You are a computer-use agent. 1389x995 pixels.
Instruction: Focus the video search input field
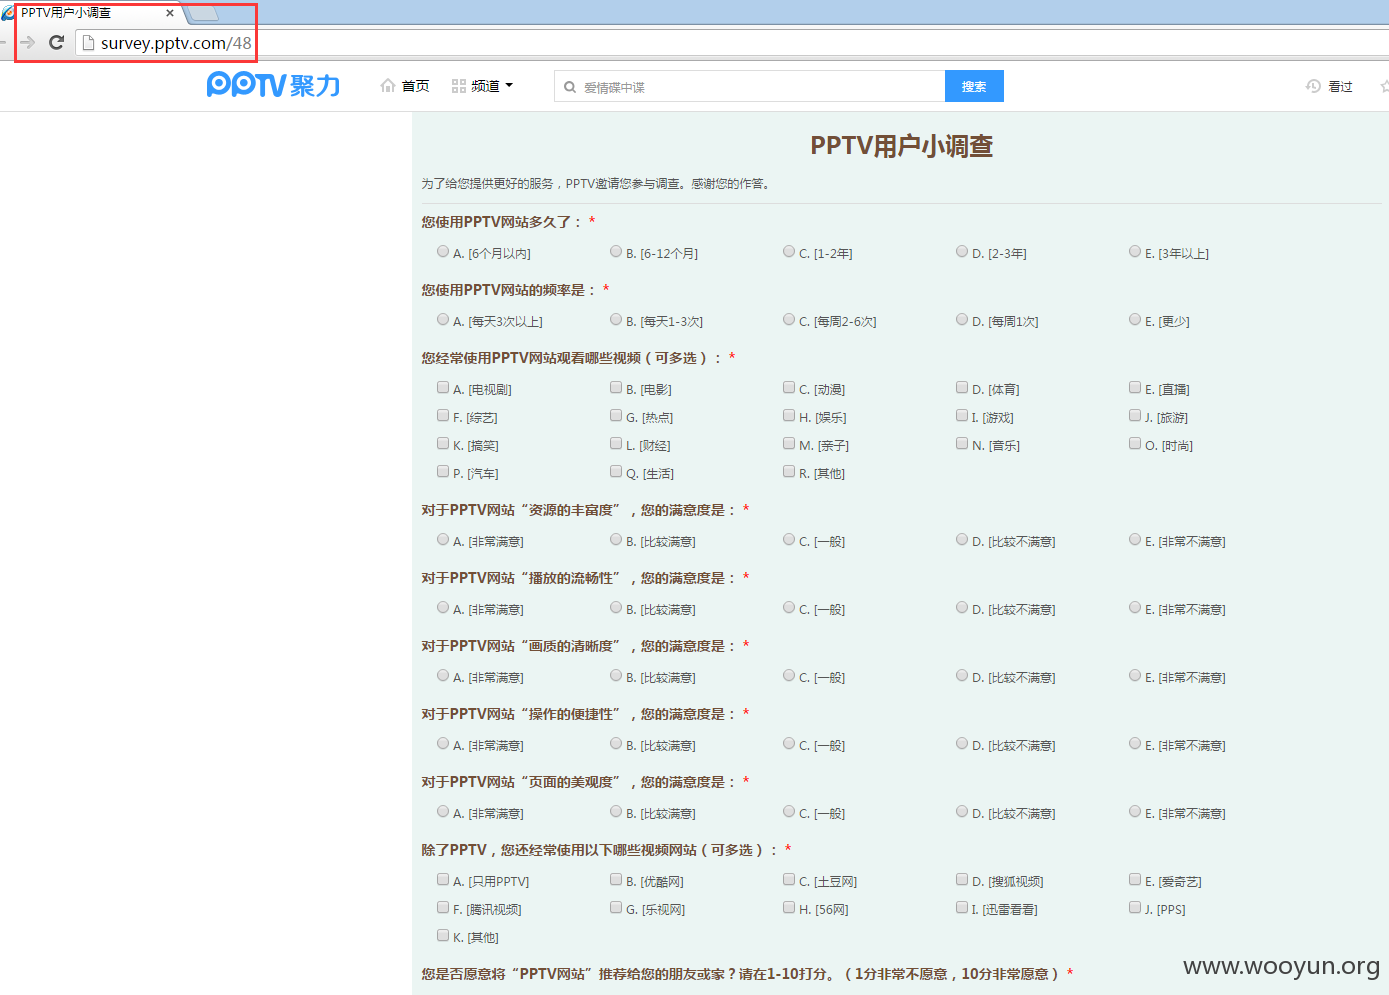coord(750,86)
